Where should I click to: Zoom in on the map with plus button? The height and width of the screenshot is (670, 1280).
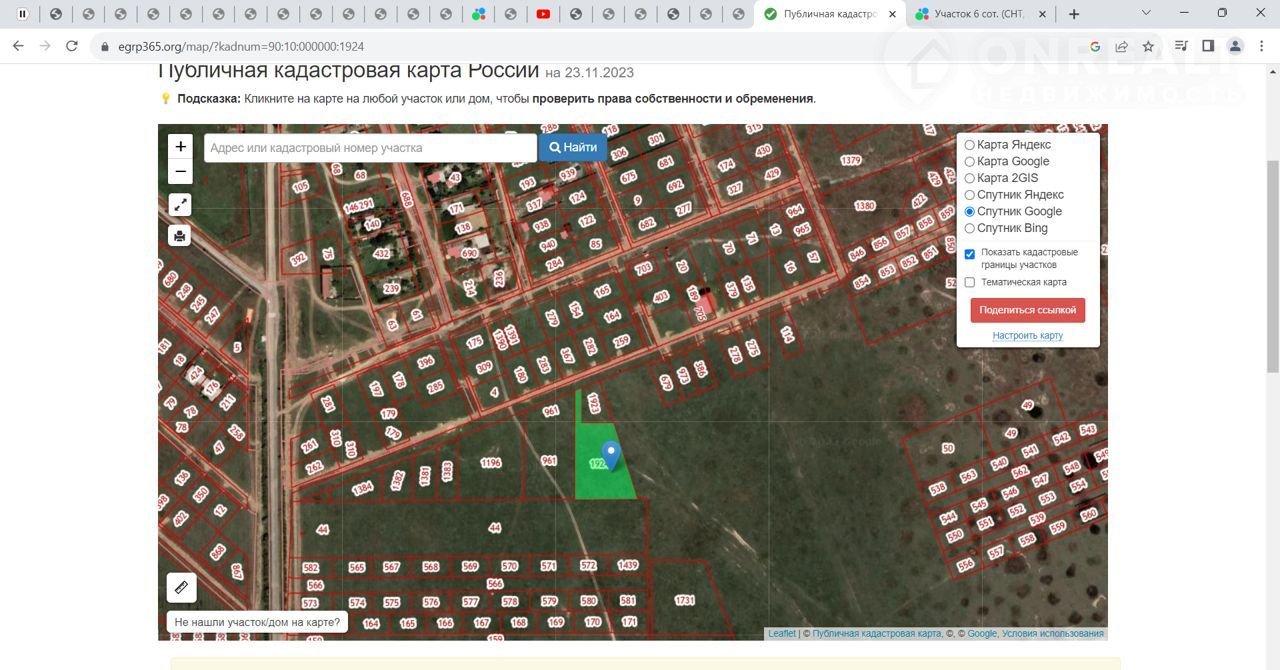(x=180, y=147)
